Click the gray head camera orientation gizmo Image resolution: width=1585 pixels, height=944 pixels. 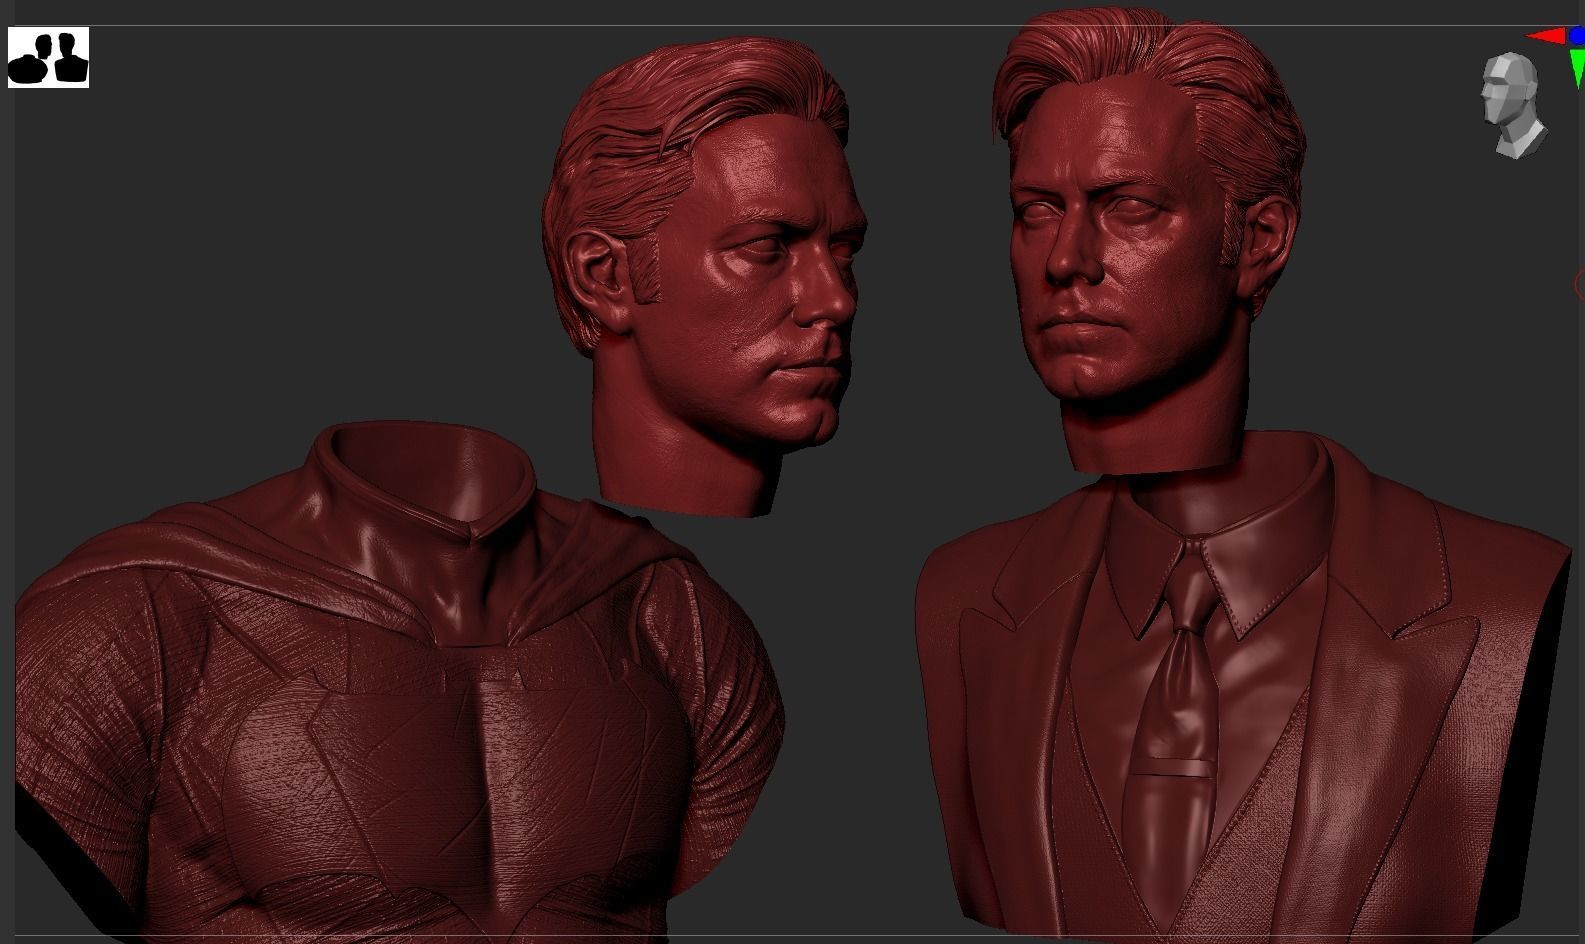pyautogui.click(x=1513, y=105)
